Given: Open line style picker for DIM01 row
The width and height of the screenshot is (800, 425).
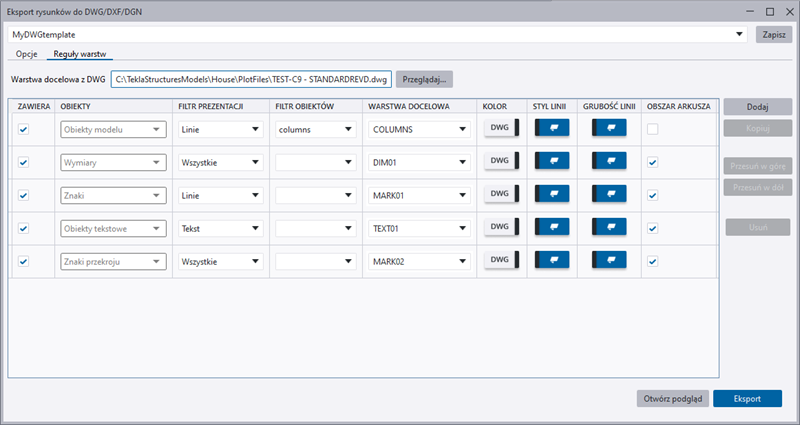Looking at the screenshot, I should coord(552,162).
